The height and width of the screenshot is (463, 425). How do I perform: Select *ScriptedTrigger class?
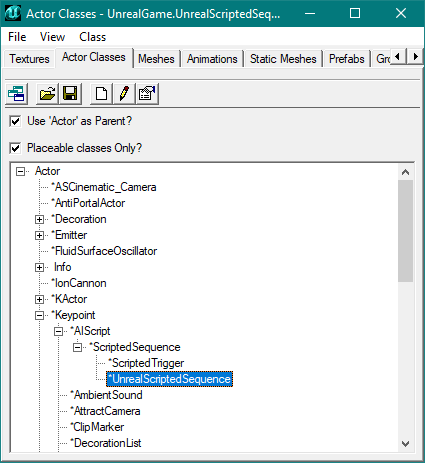146,363
